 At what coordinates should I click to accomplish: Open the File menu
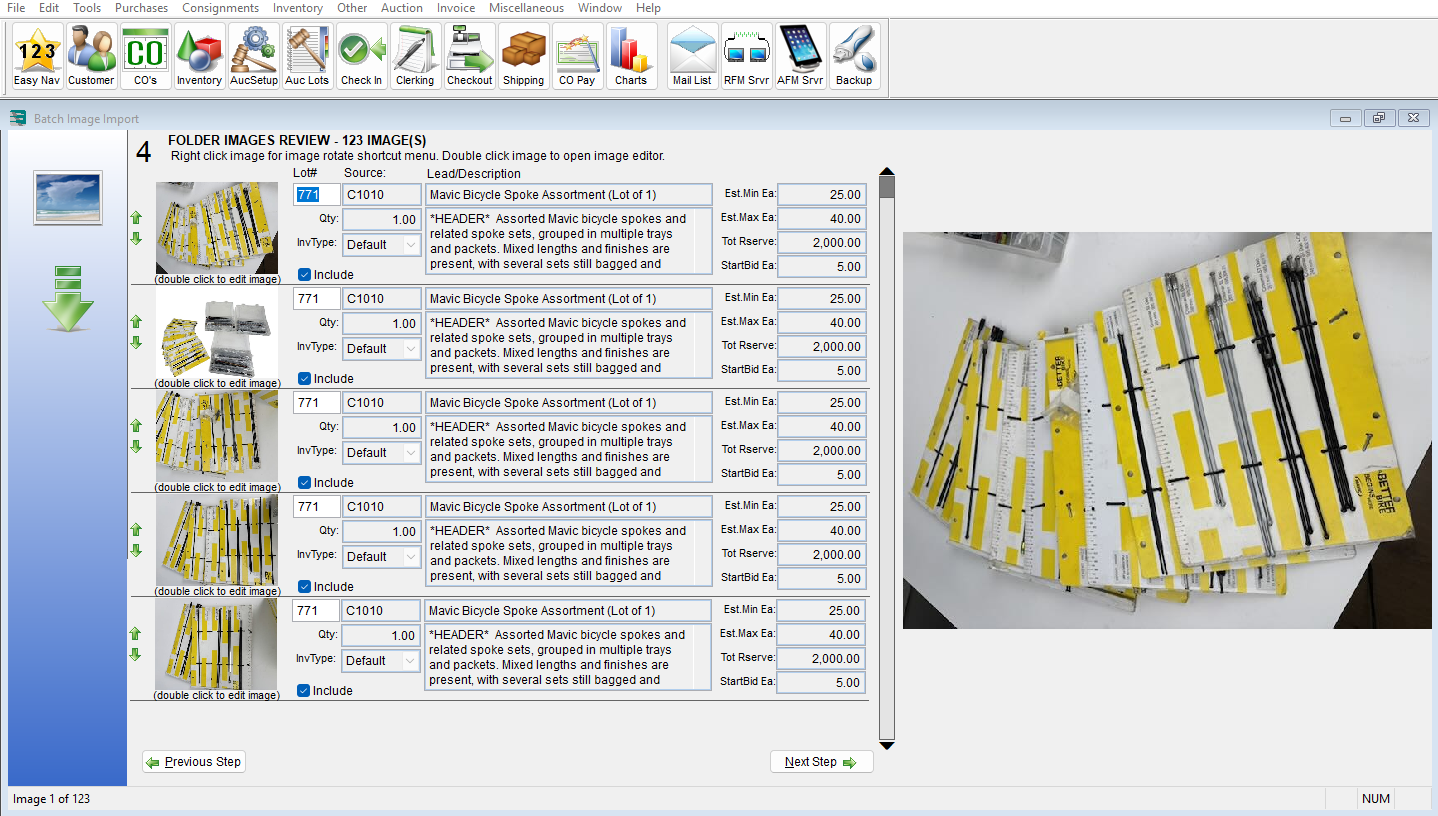pyautogui.click(x=16, y=8)
